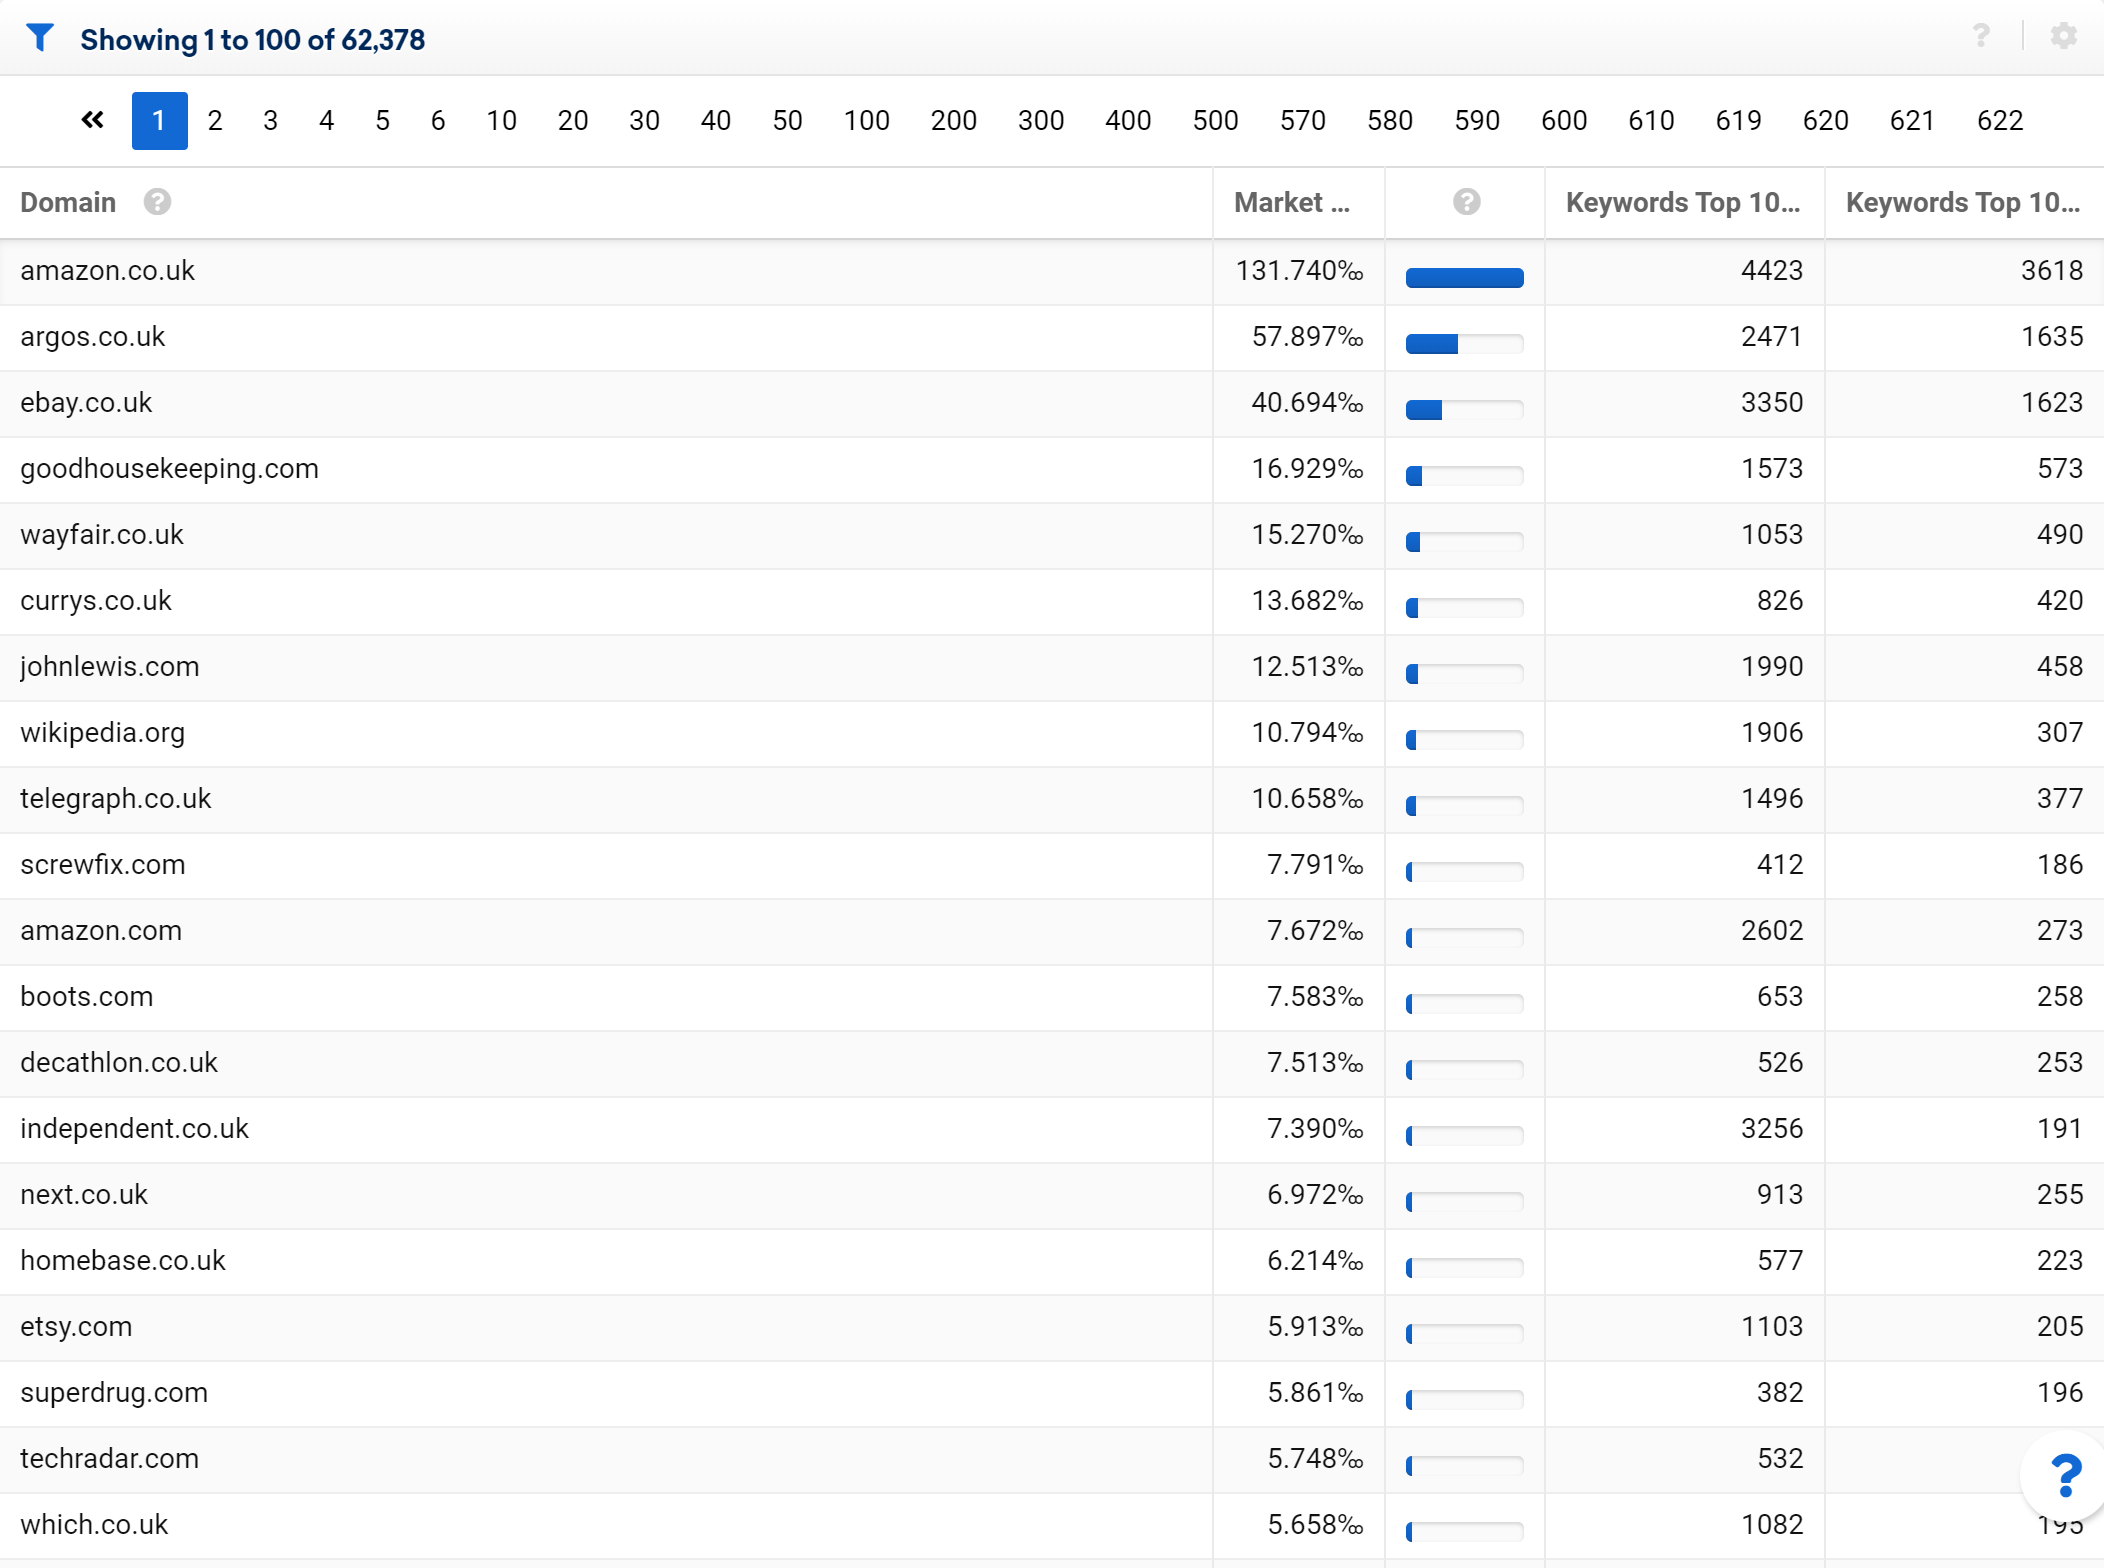Open table settings gear icon
2104x1568 pixels.
(2063, 37)
